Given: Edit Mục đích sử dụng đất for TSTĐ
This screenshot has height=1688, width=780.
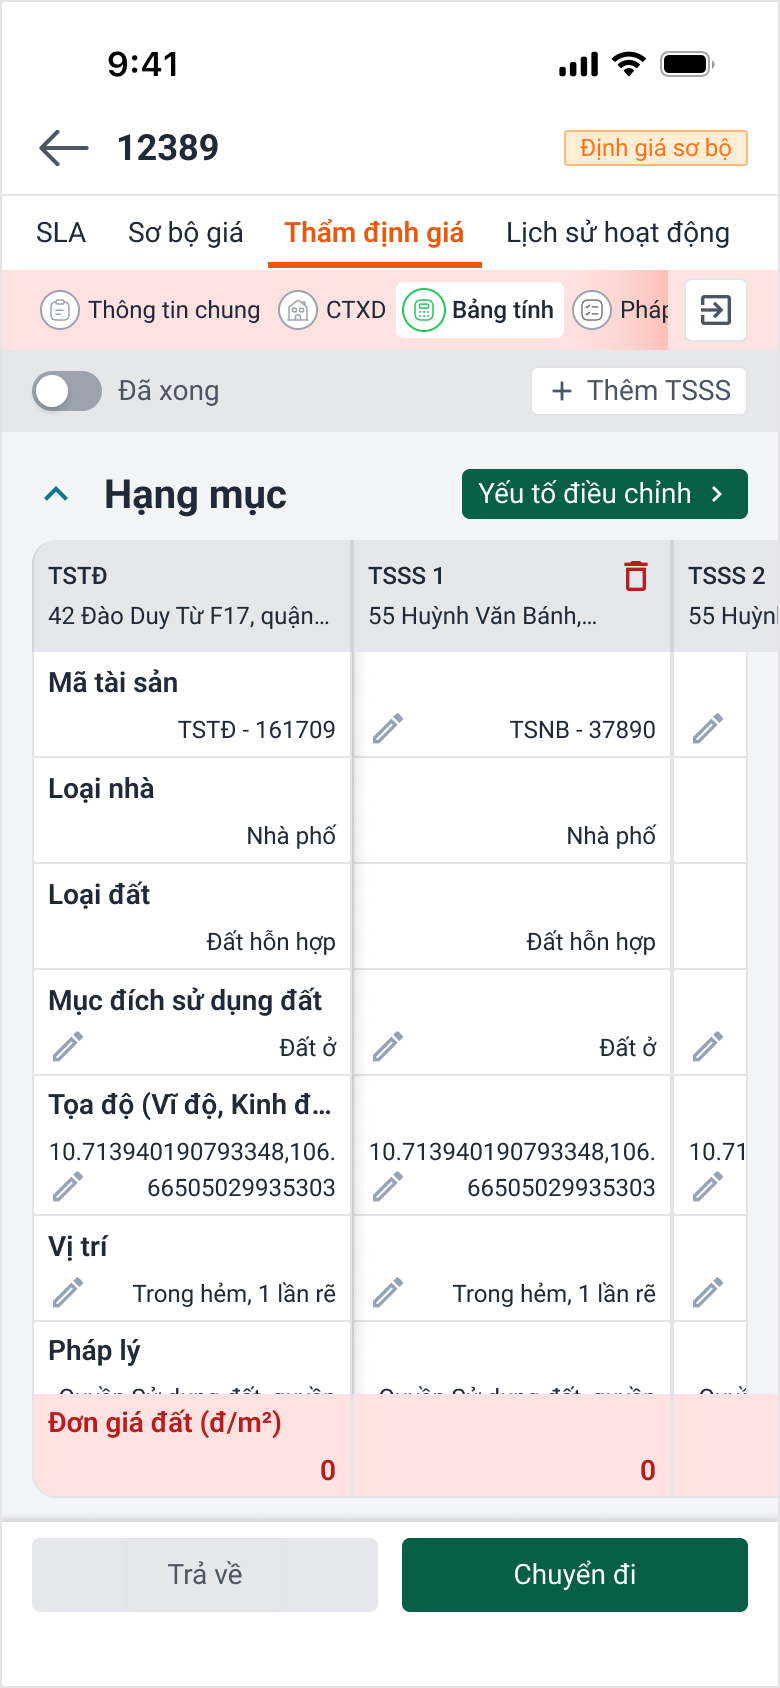Looking at the screenshot, I should click(68, 1047).
